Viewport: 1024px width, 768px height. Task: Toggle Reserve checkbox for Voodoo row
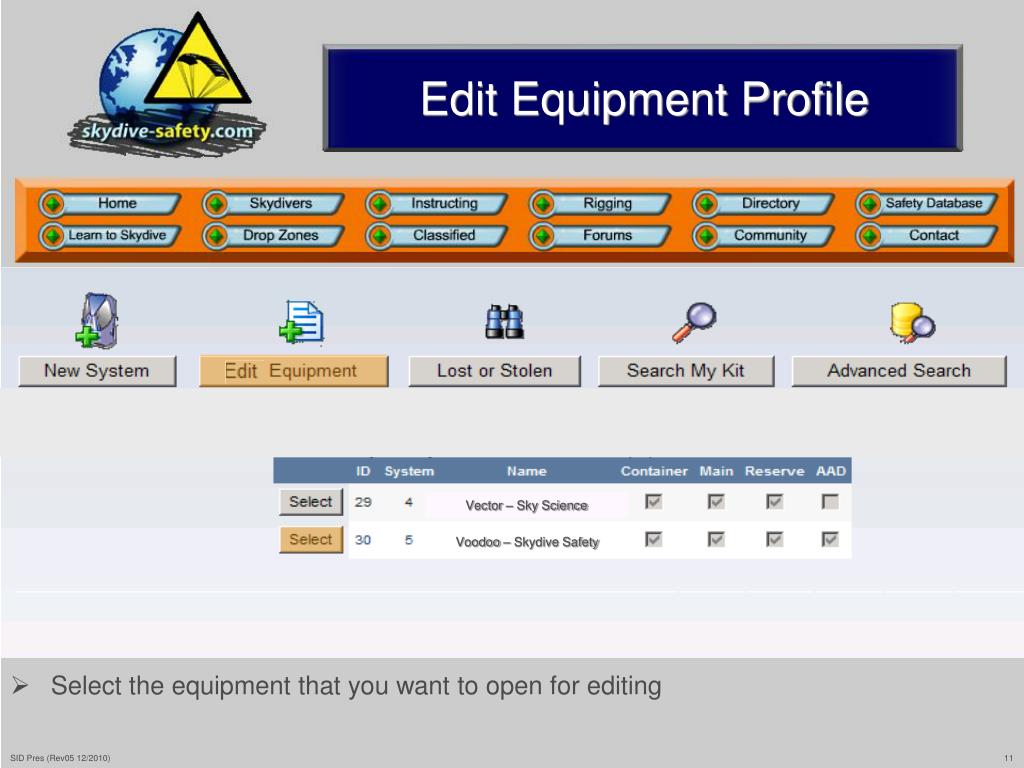click(775, 539)
